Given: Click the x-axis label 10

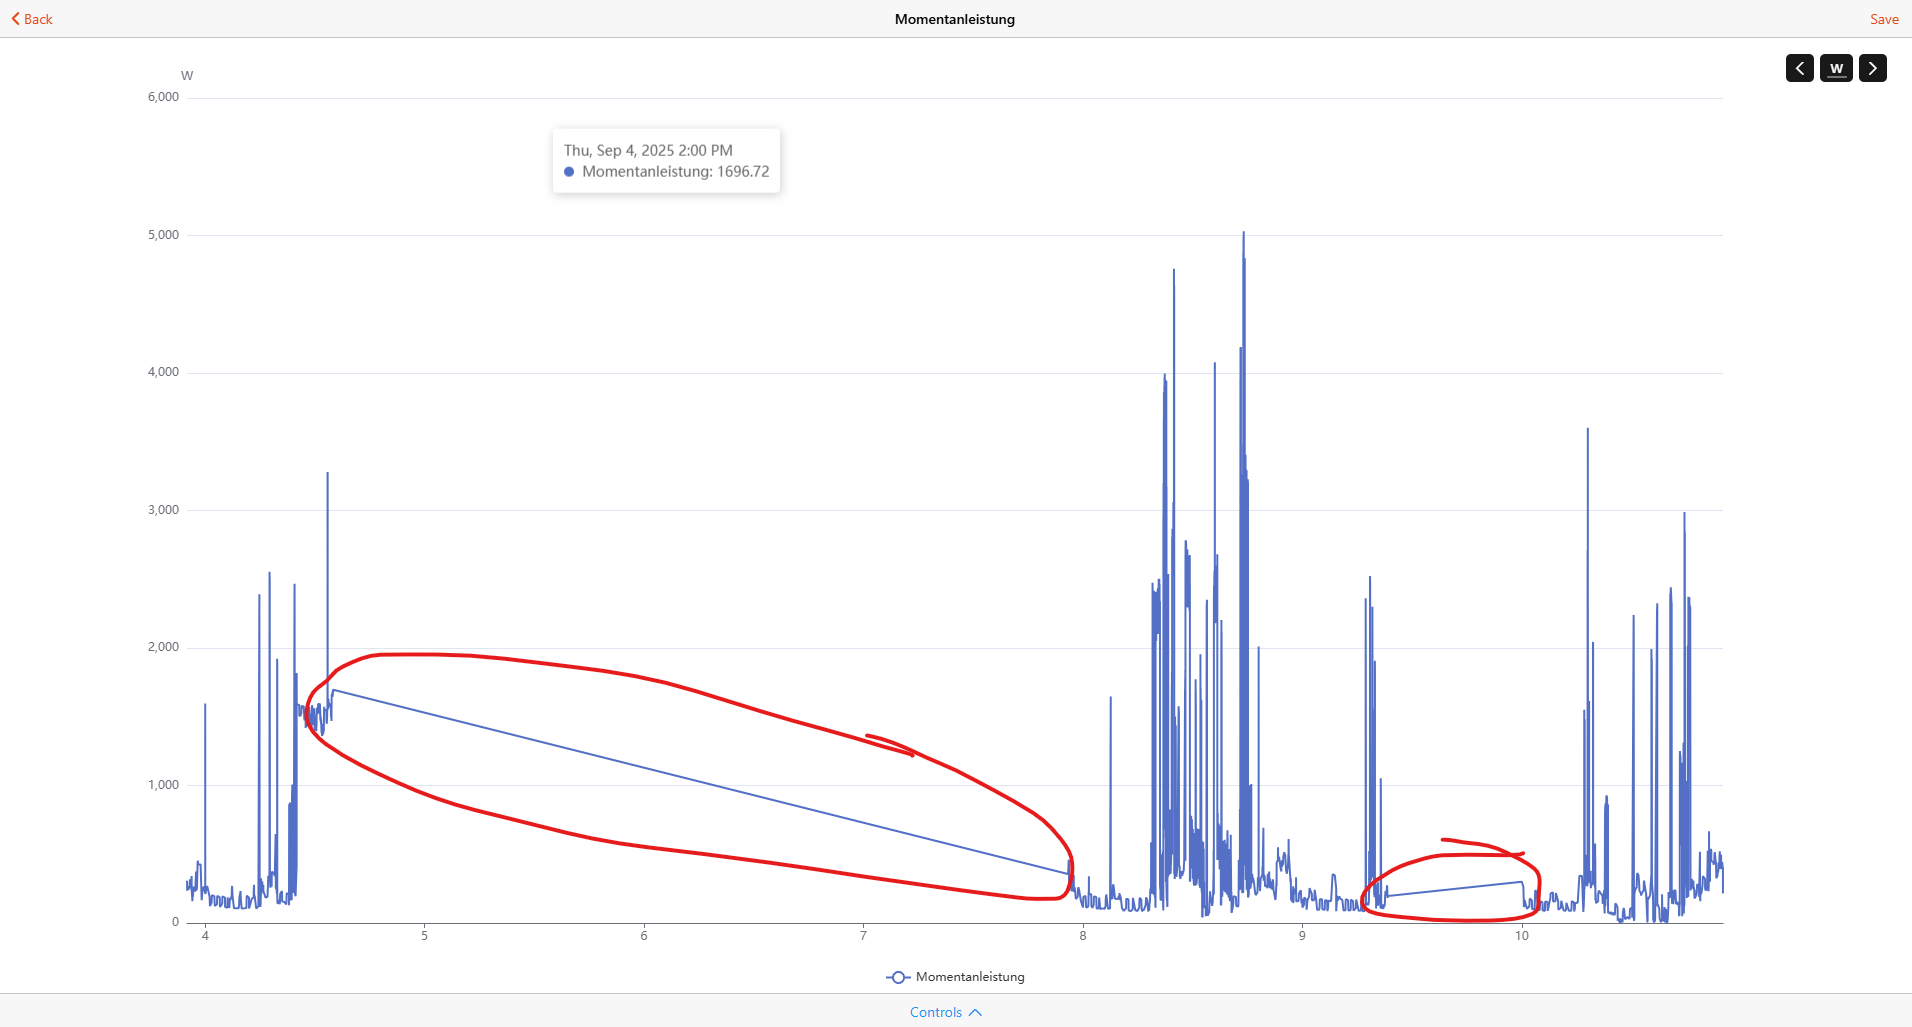Looking at the screenshot, I should 1521,936.
